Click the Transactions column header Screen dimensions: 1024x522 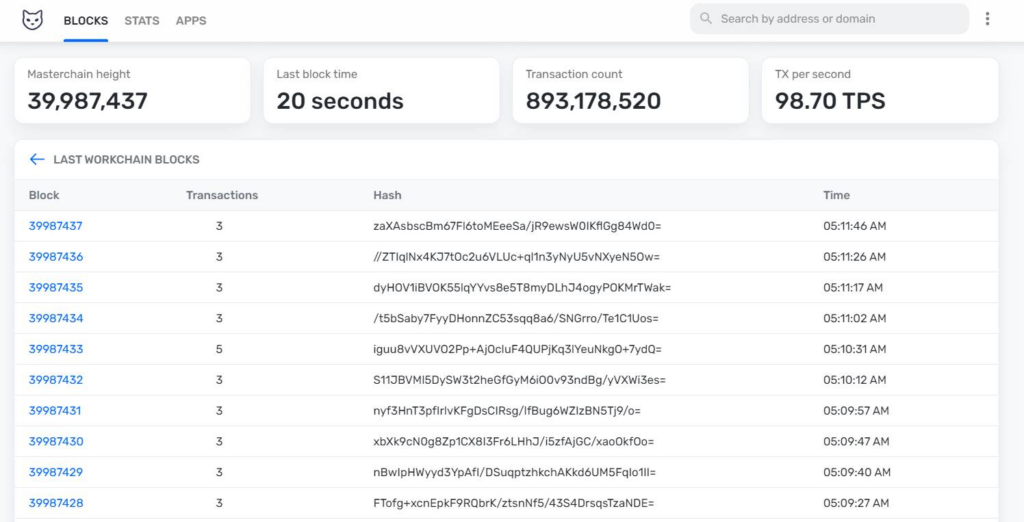point(222,195)
